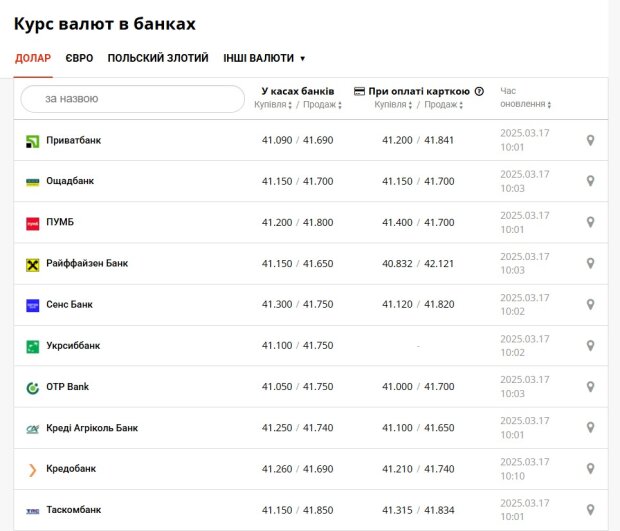Sort by card payment Продаж rate
Screen dimensions: 620x531
[443, 105]
